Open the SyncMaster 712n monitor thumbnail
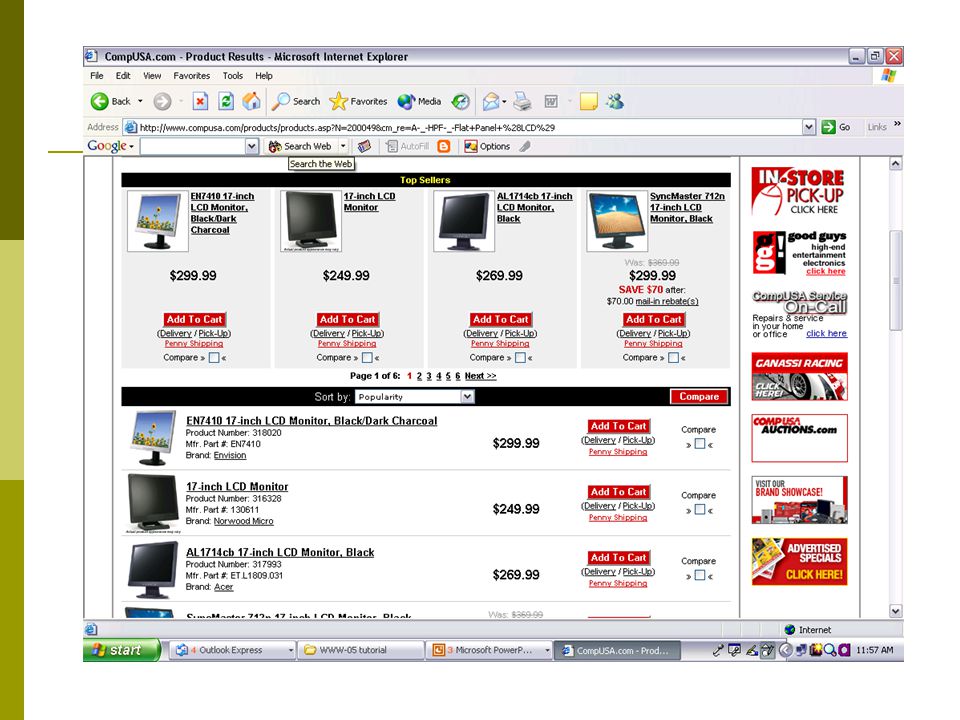 tap(617, 221)
